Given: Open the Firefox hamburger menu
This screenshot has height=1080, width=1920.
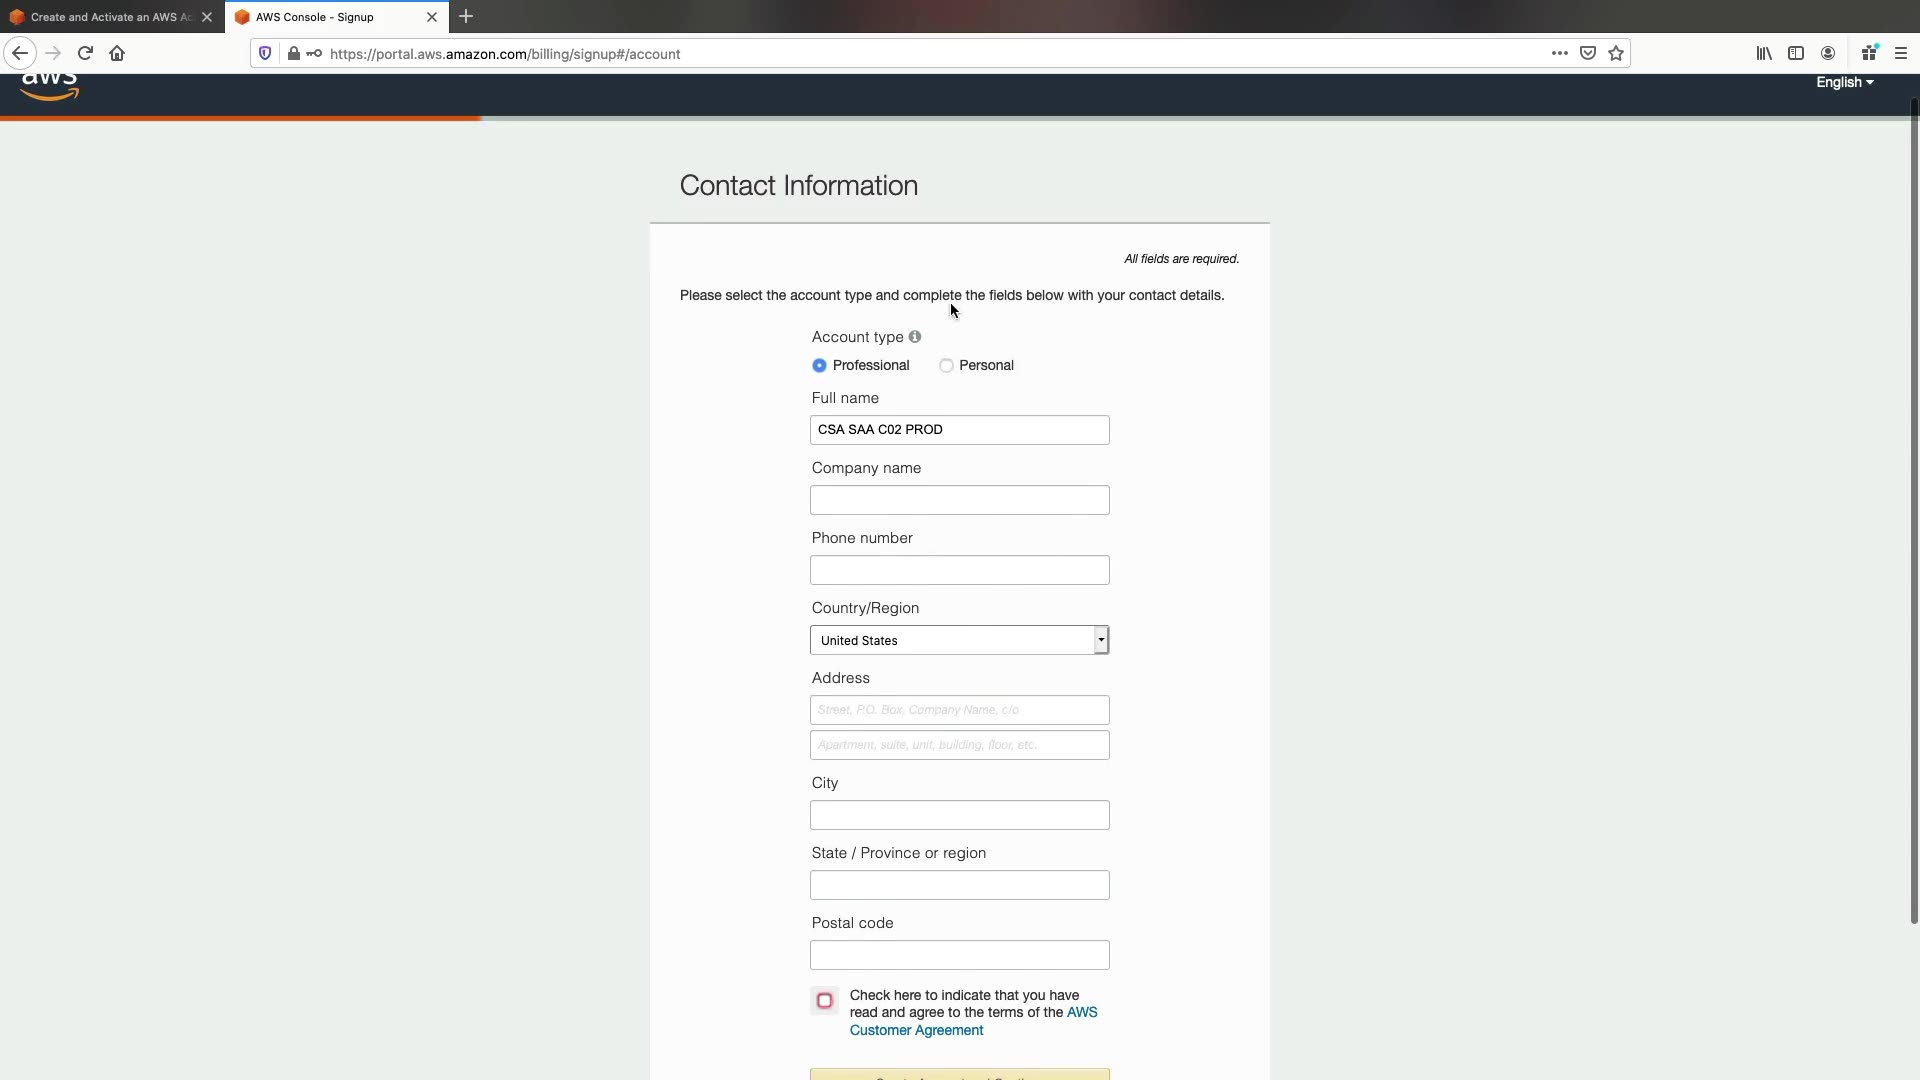Looking at the screenshot, I should [x=1901, y=53].
